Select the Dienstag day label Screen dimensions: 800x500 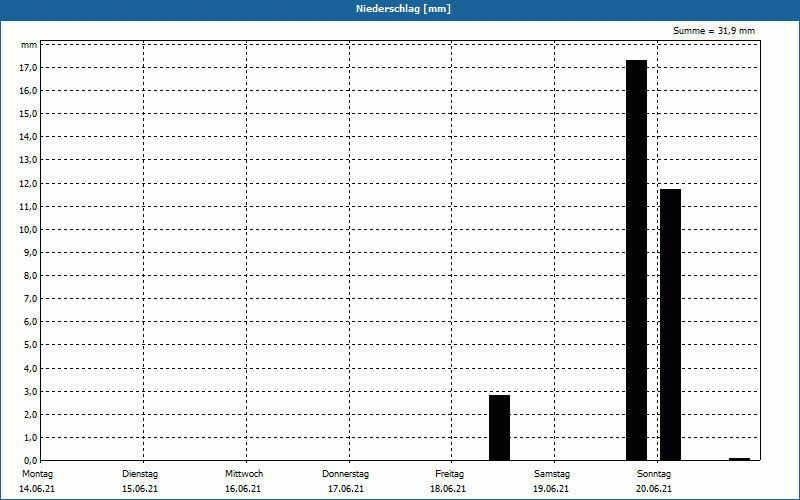[140, 474]
